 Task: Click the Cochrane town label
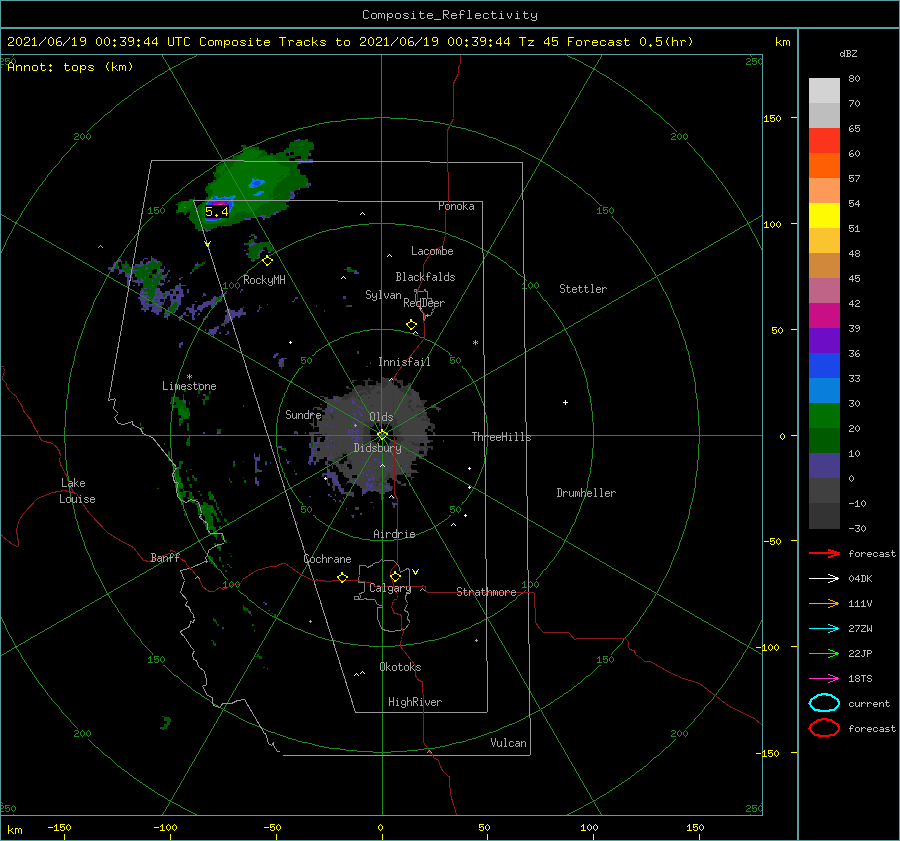click(327, 559)
